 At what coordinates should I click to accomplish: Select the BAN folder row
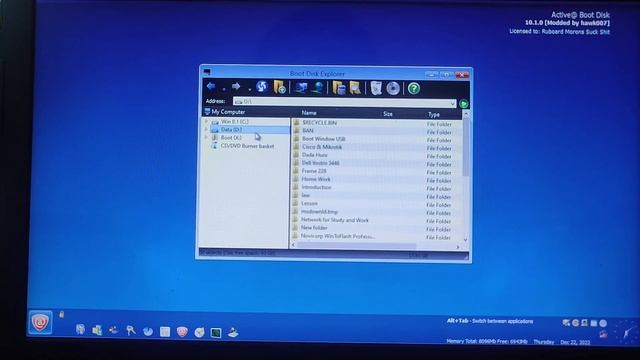pos(376,131)
